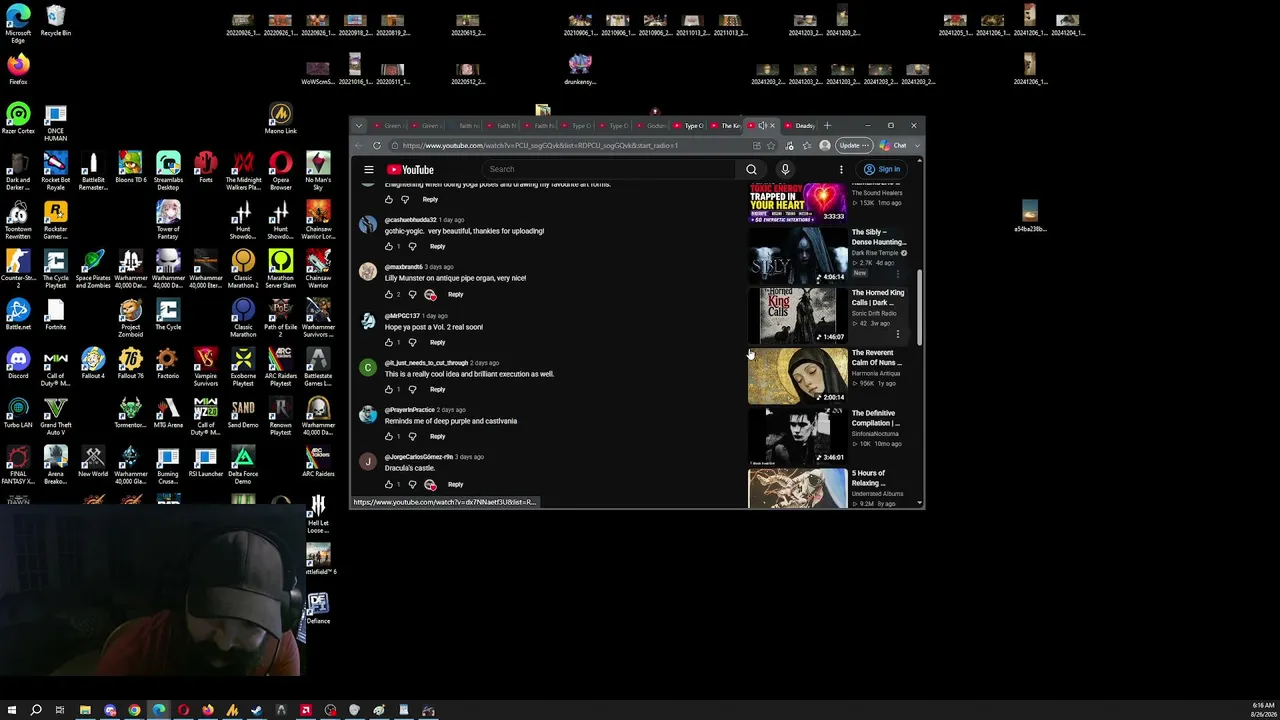1280x720 pixels.
Task: Switch to the Deadsy browser tab
Action: (800, 126)
